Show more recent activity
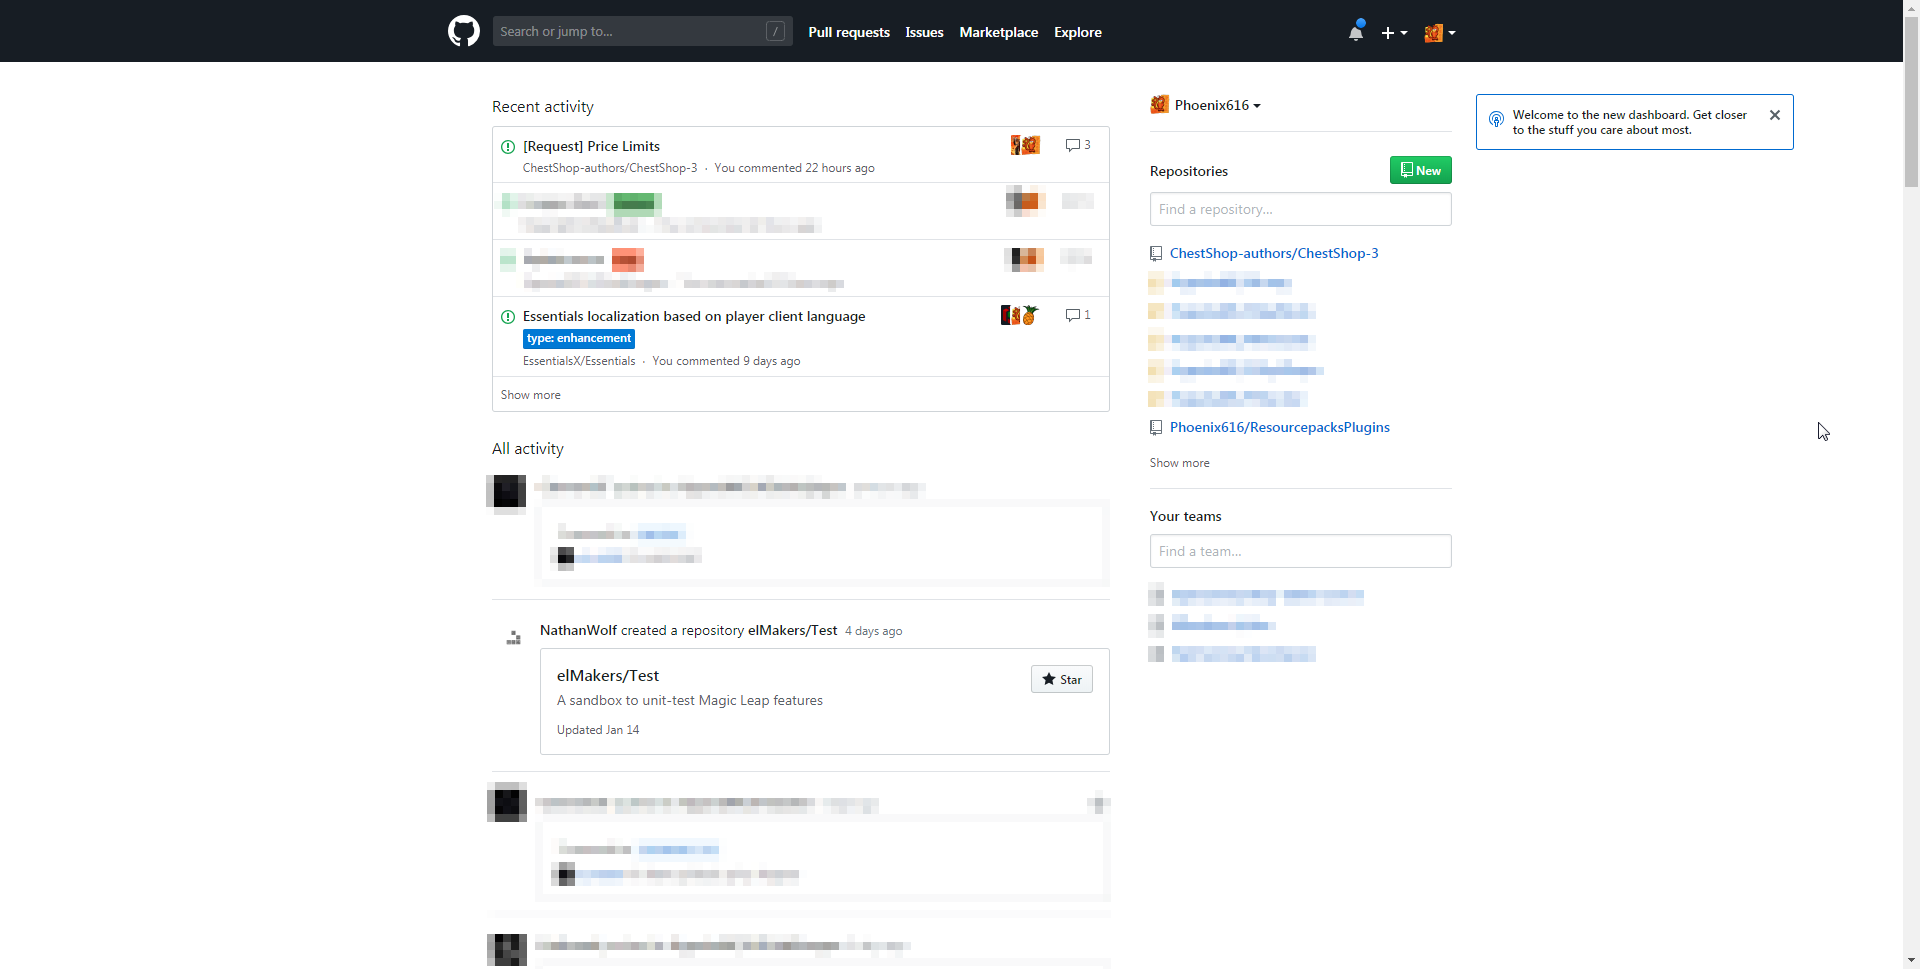The image size is (1920, 969). tap(531, 395)
